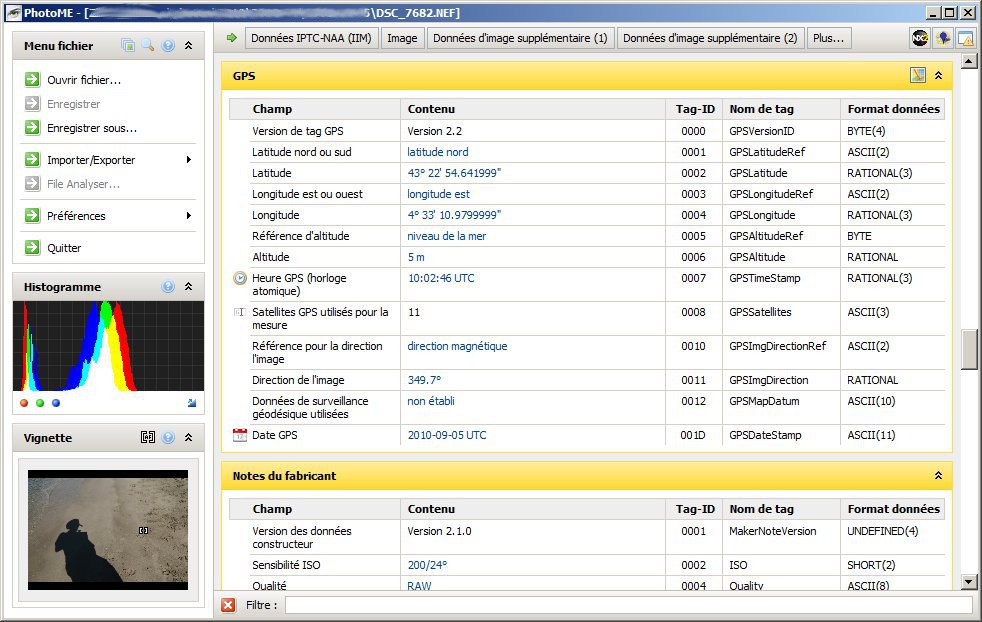Click the focus-point icon in Vignette header
Screen dimensions: 982x622
click(x=148, y=438)
